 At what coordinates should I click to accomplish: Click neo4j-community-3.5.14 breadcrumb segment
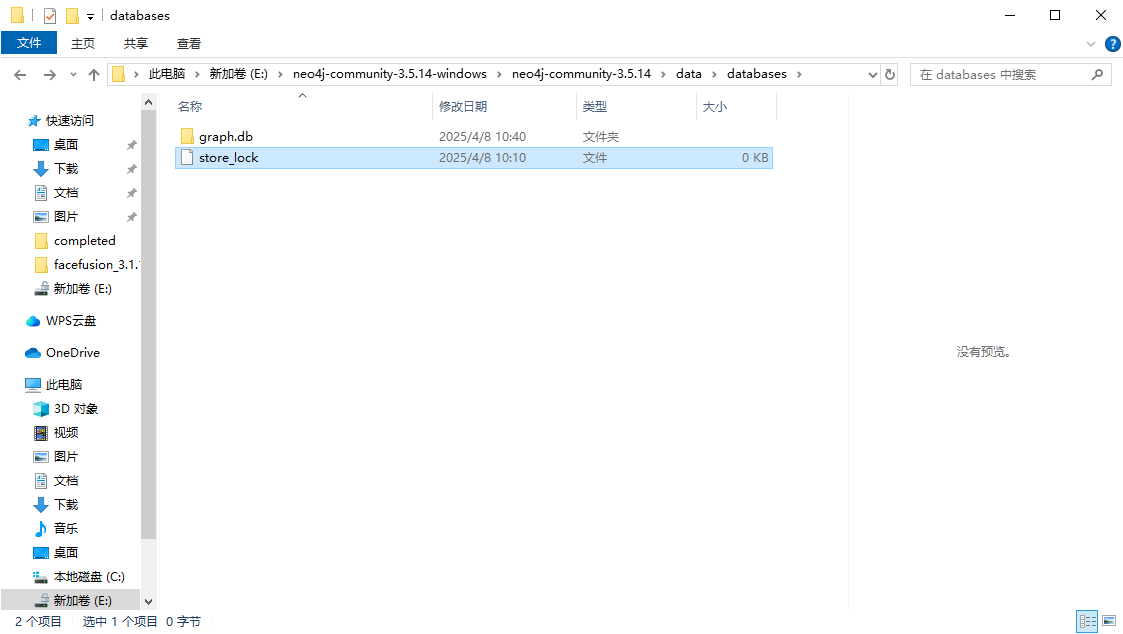[581, 74]
